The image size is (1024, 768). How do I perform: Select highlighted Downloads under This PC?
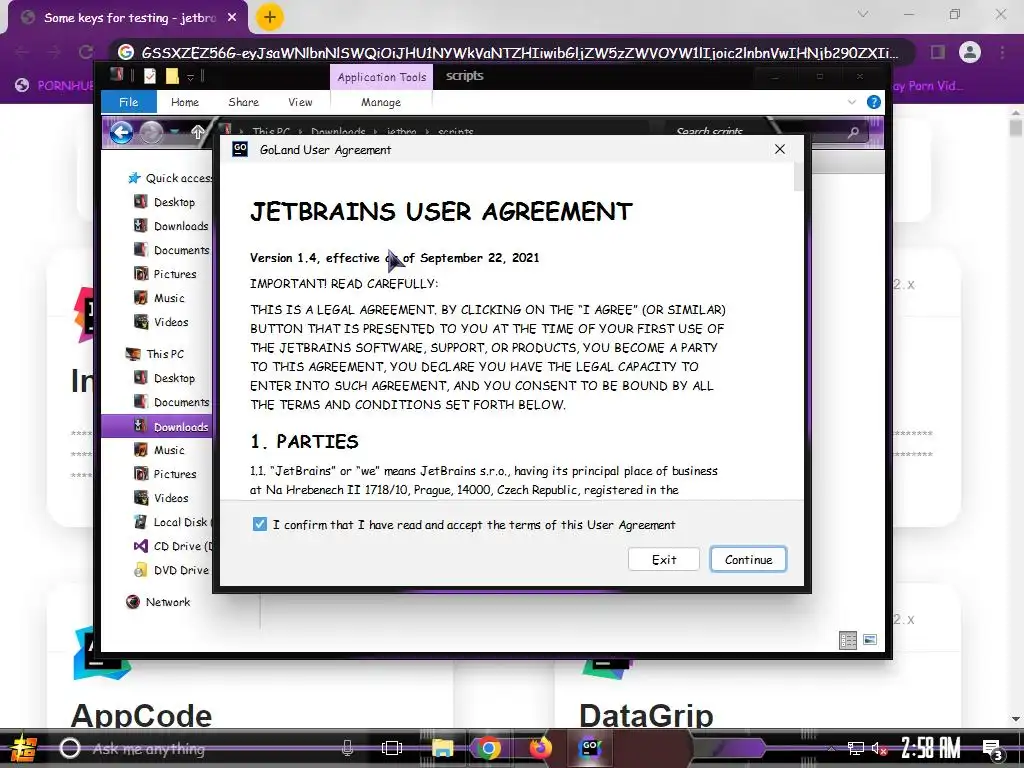pyautogui.click(x=157, y=426)
